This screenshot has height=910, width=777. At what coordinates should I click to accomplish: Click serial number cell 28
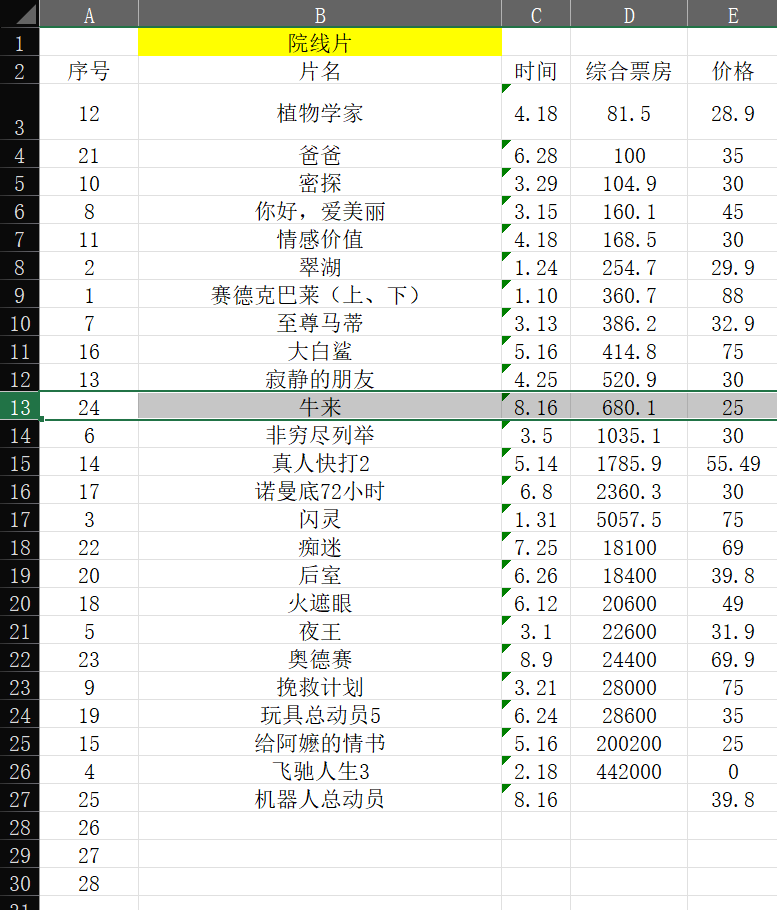tap(89, 883)
